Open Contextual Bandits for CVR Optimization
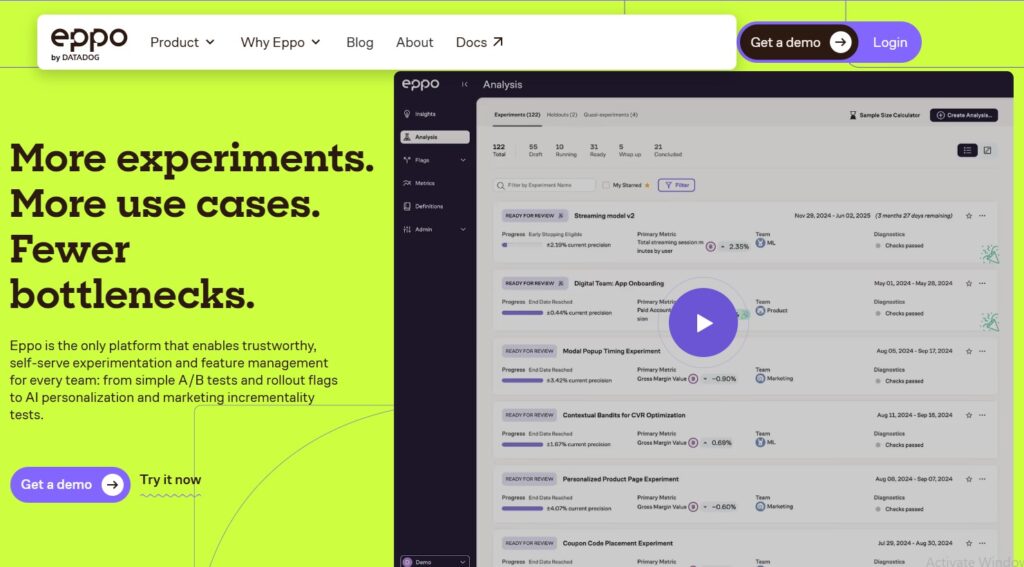1024x567 pixels. point(624,415)
